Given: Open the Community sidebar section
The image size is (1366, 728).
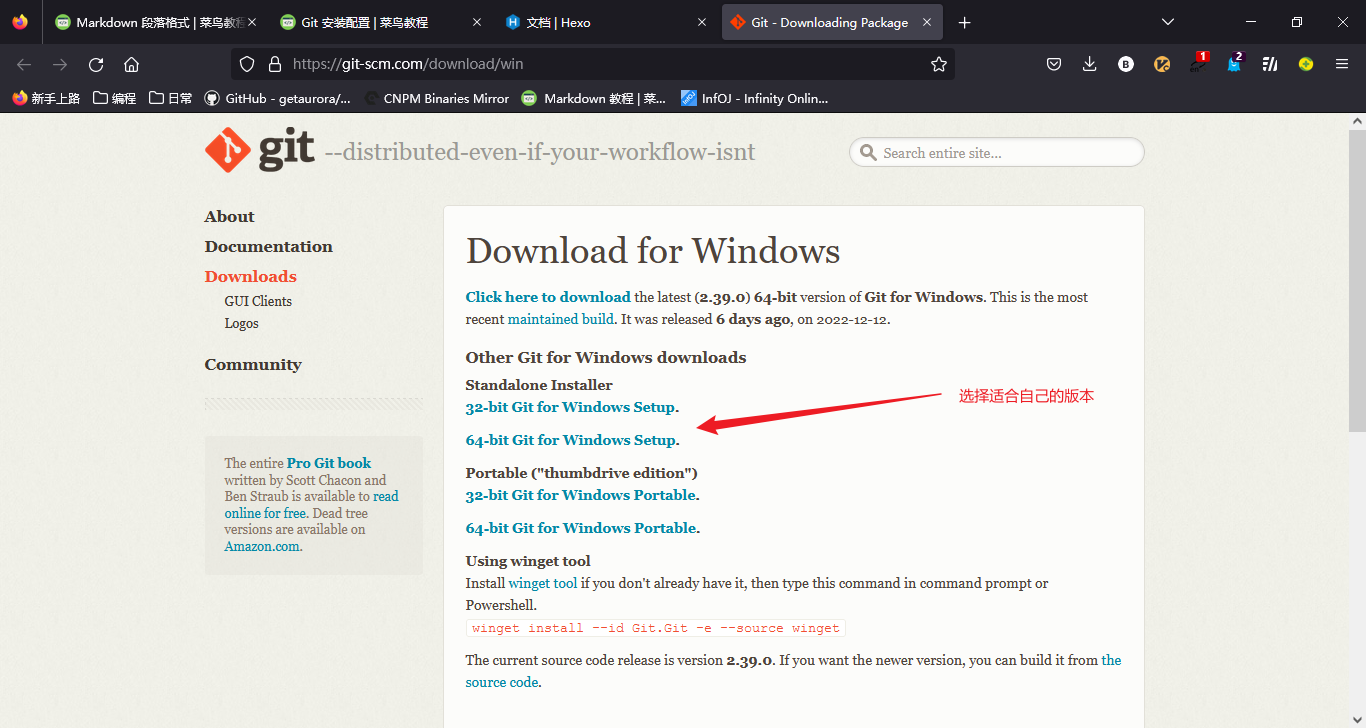Looking at the screenshot, I should 253,364.
